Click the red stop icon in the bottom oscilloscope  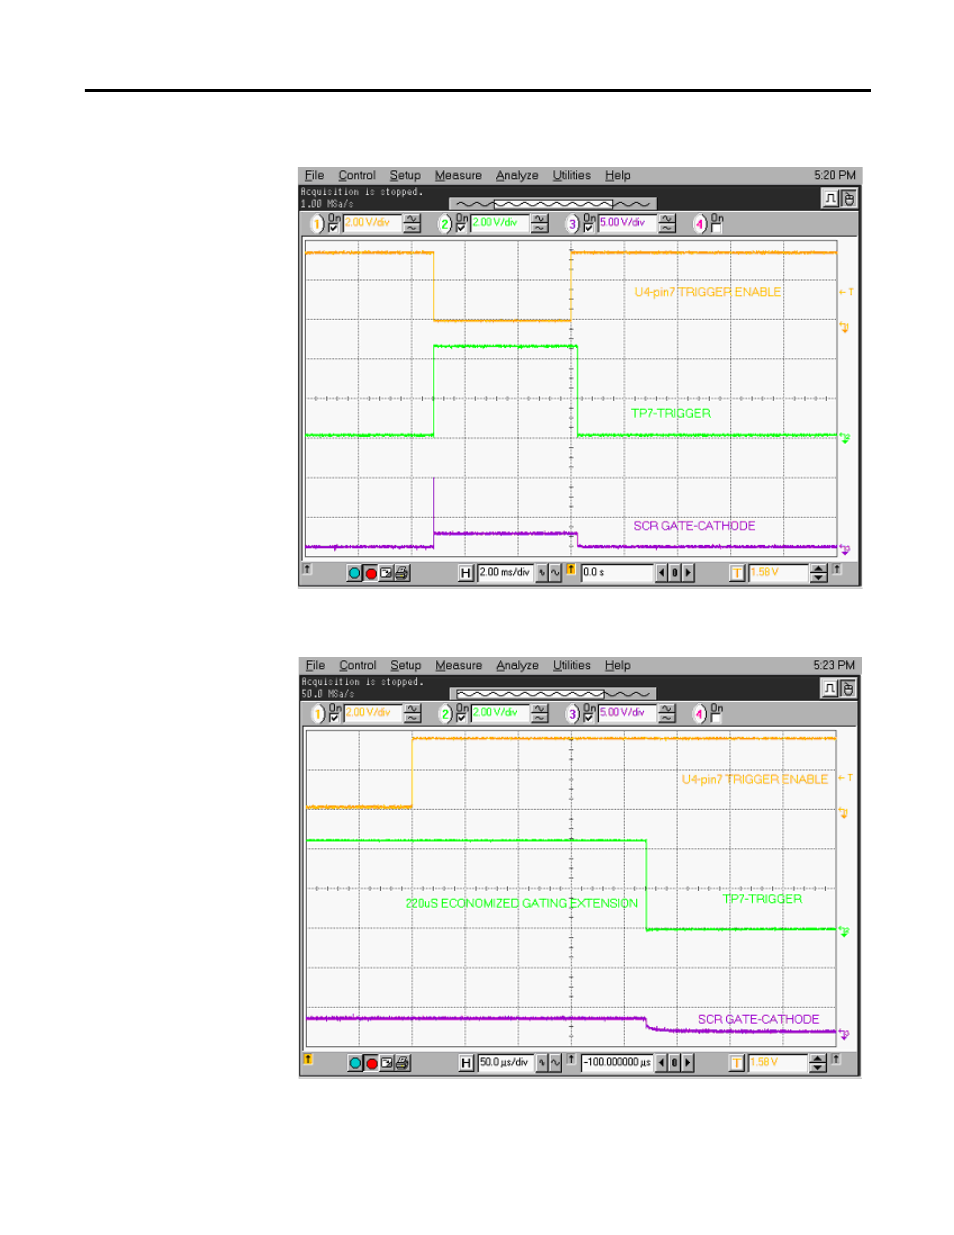coord(371,1063)
